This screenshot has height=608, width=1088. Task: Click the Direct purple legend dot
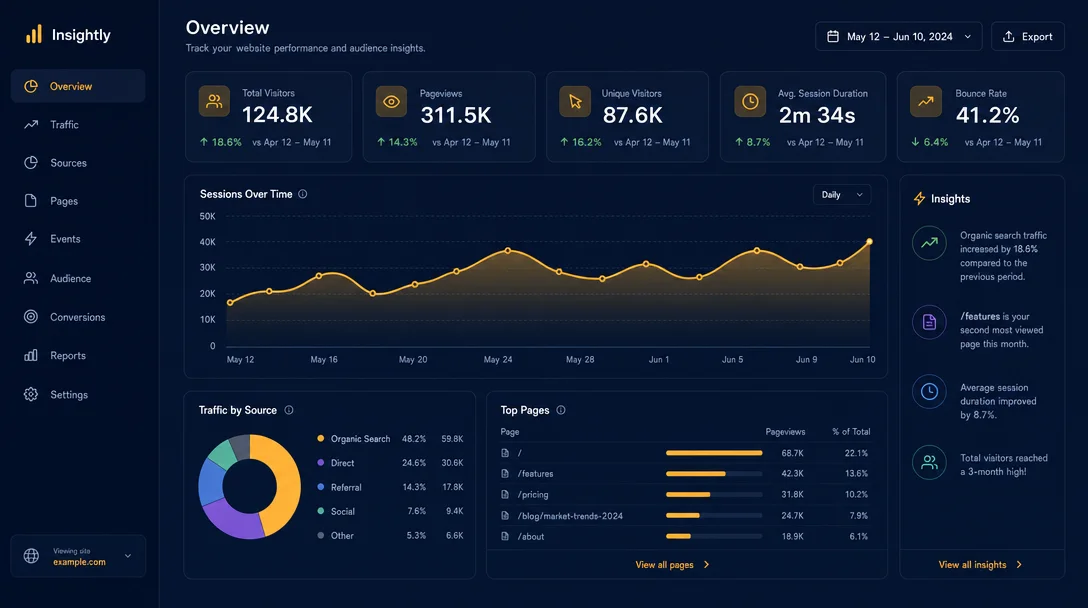321,462
